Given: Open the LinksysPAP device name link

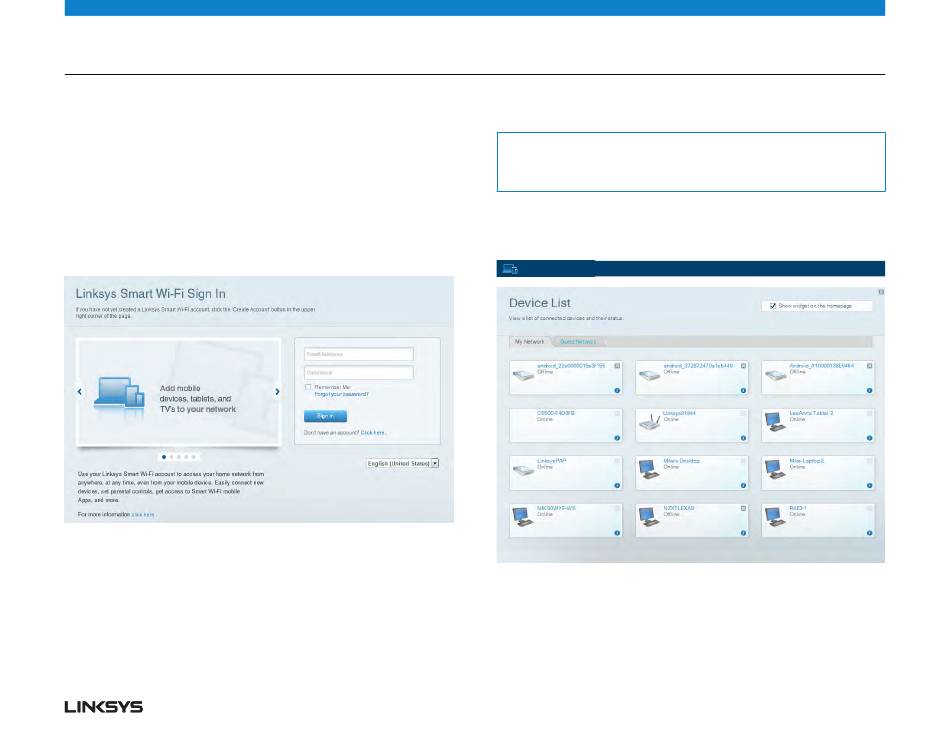Looking at the screenshot, I should click(551, 461).
